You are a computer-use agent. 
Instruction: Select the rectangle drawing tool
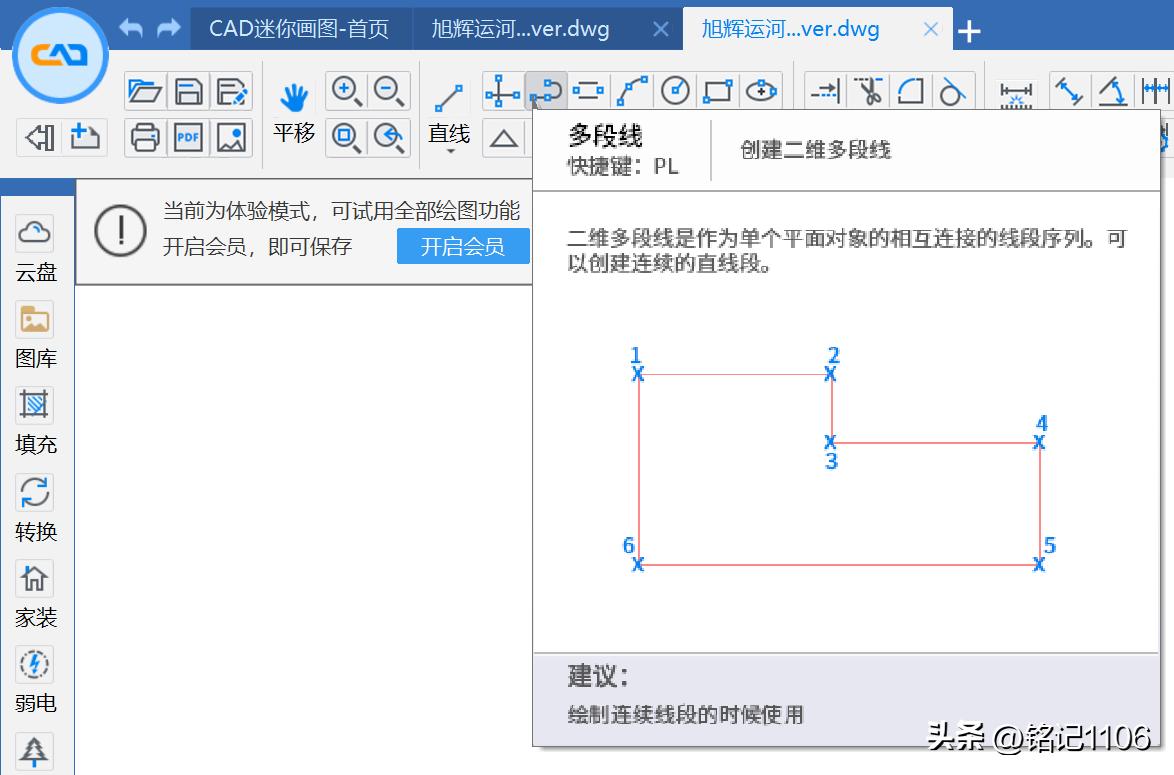[x=718, y=90]
